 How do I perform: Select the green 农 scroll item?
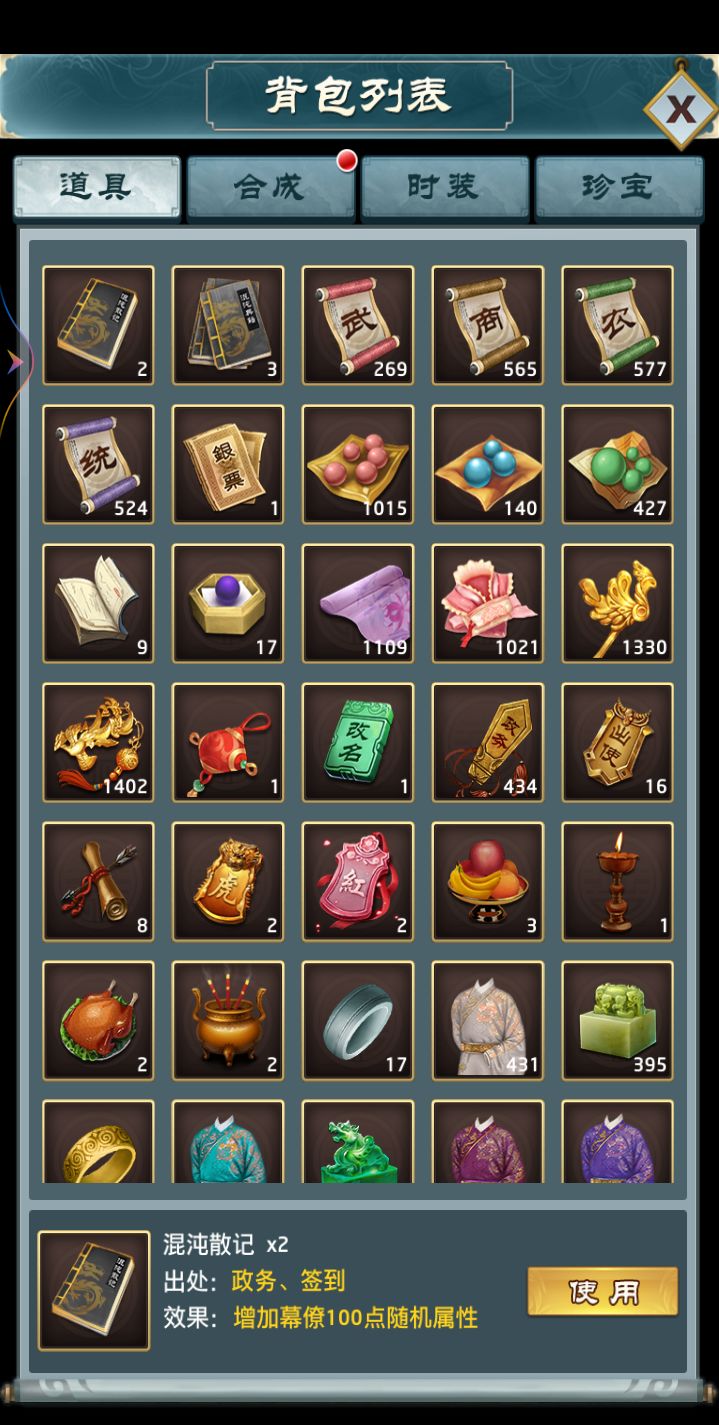point(618,325)
